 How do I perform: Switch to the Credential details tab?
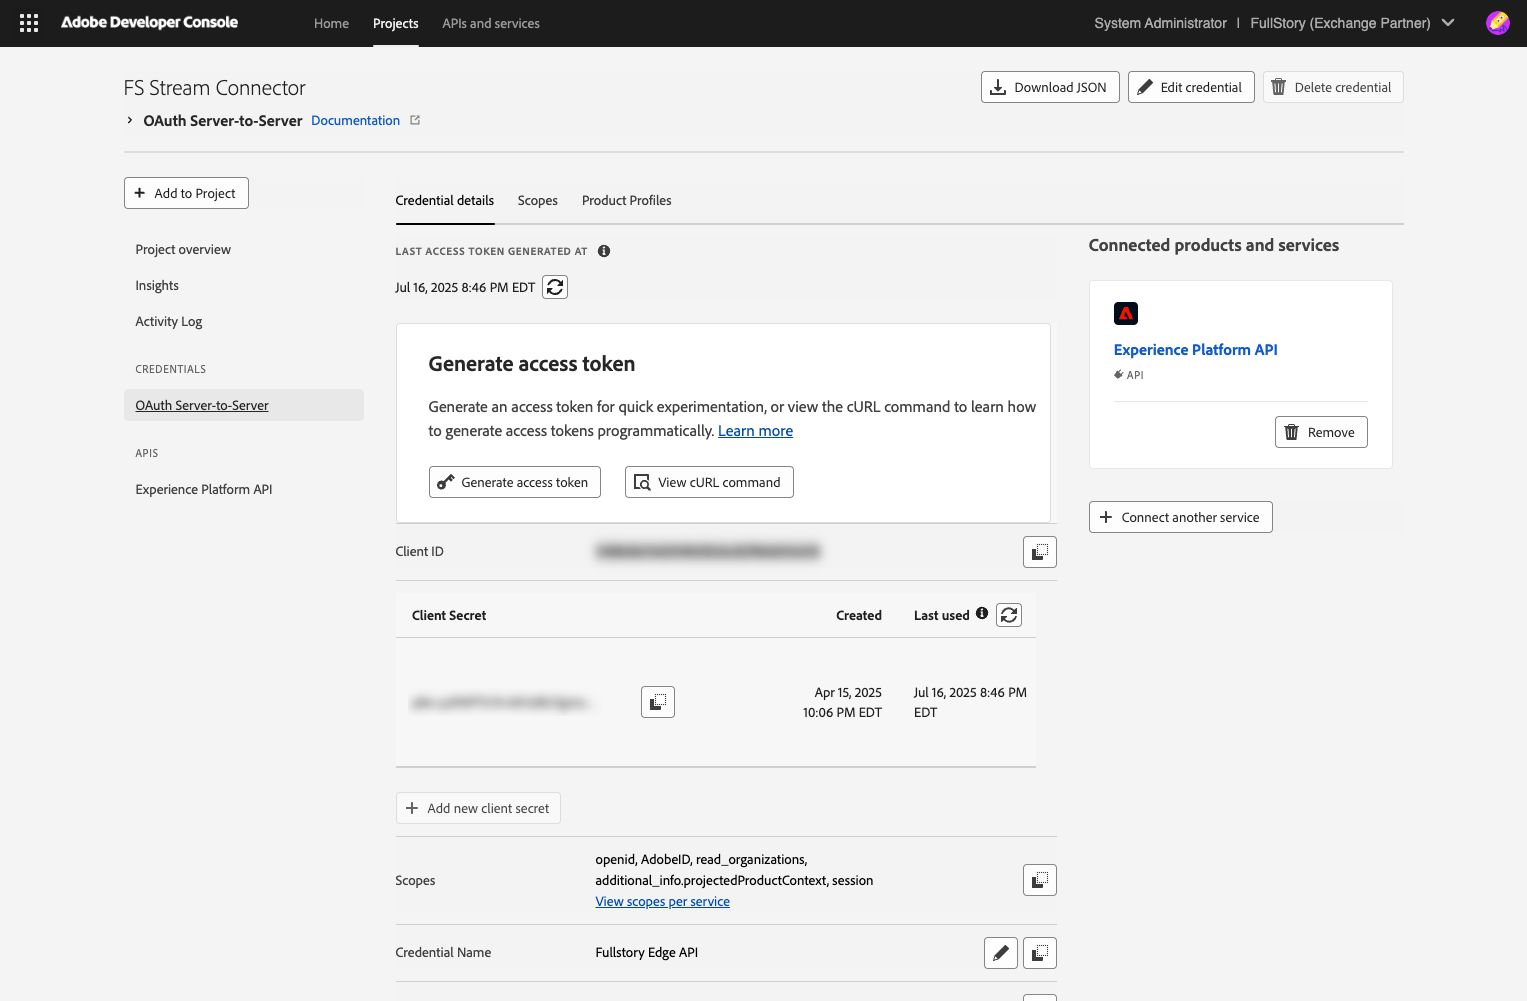pyautogui.click(x=445, y=200)
